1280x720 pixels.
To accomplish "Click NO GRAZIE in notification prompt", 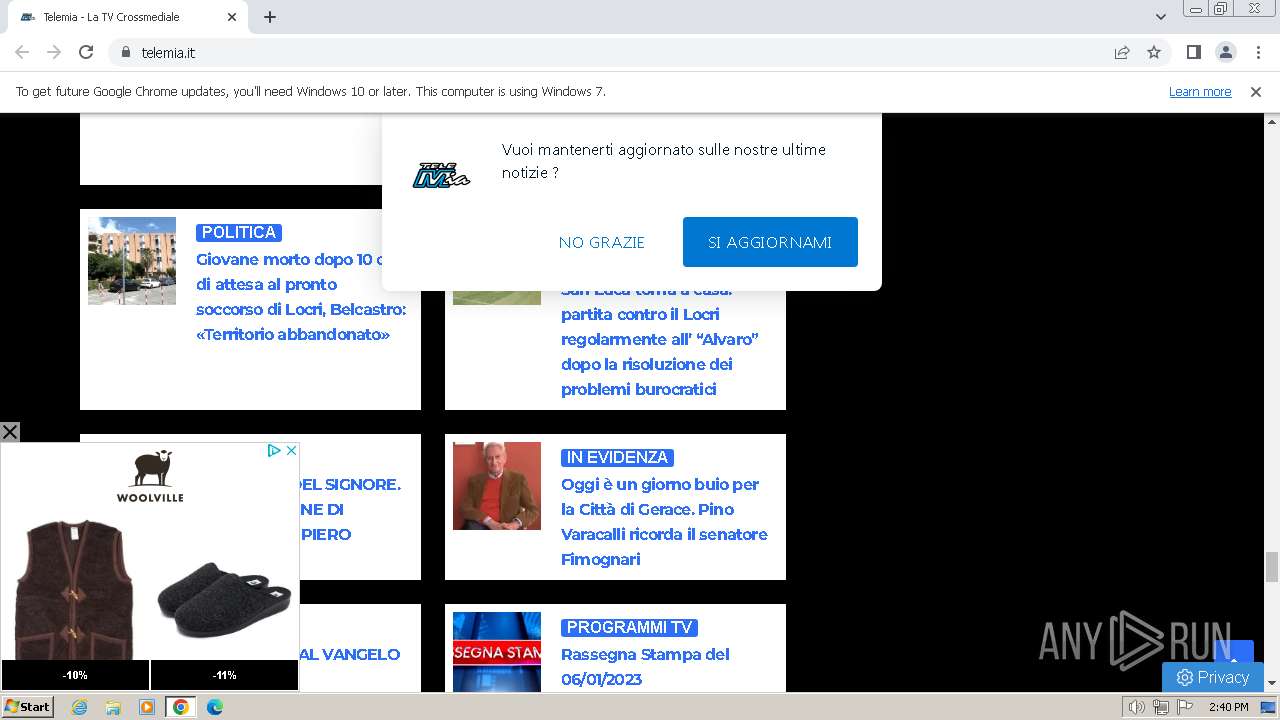I will click(x=602, y=242).
